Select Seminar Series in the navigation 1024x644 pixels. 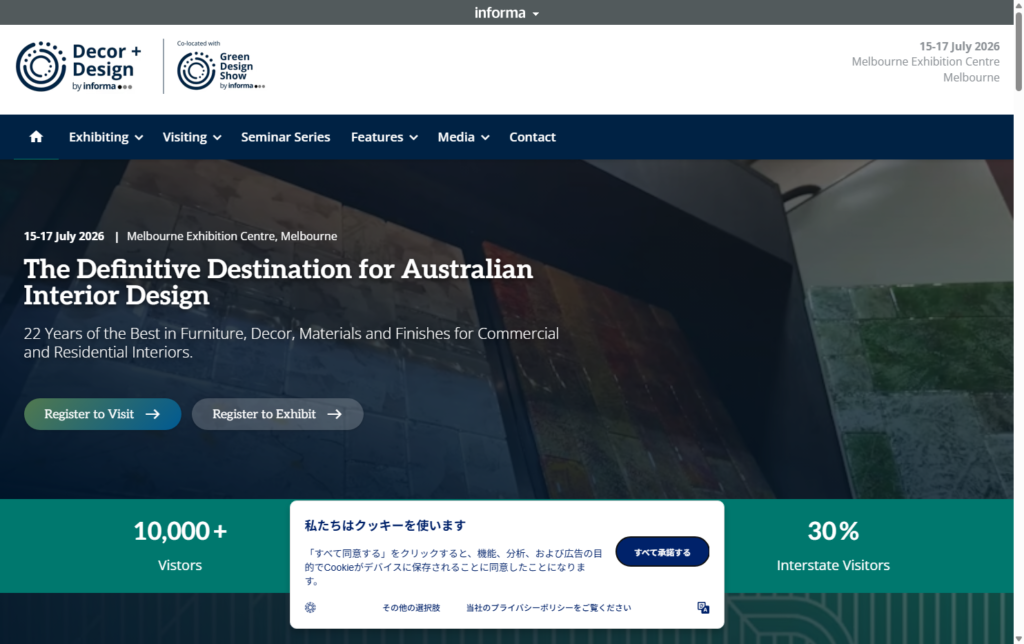pyautogui.click(x=285, y=136)
